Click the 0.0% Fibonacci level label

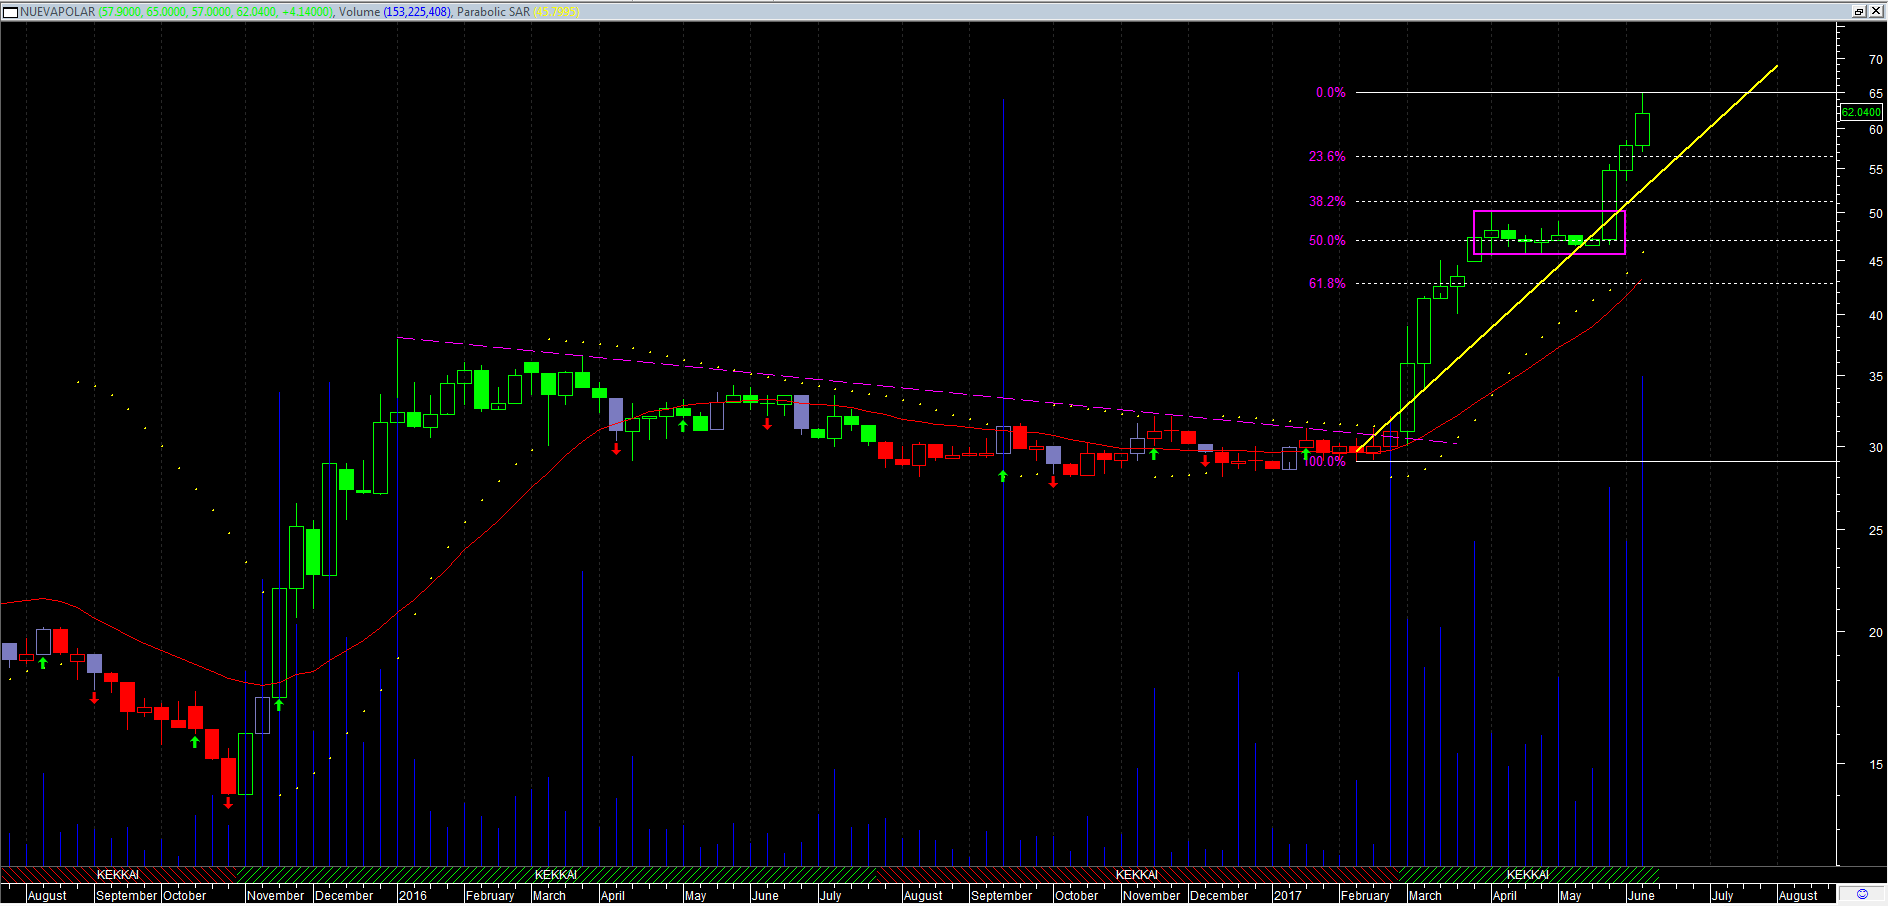pos(1330,93)
